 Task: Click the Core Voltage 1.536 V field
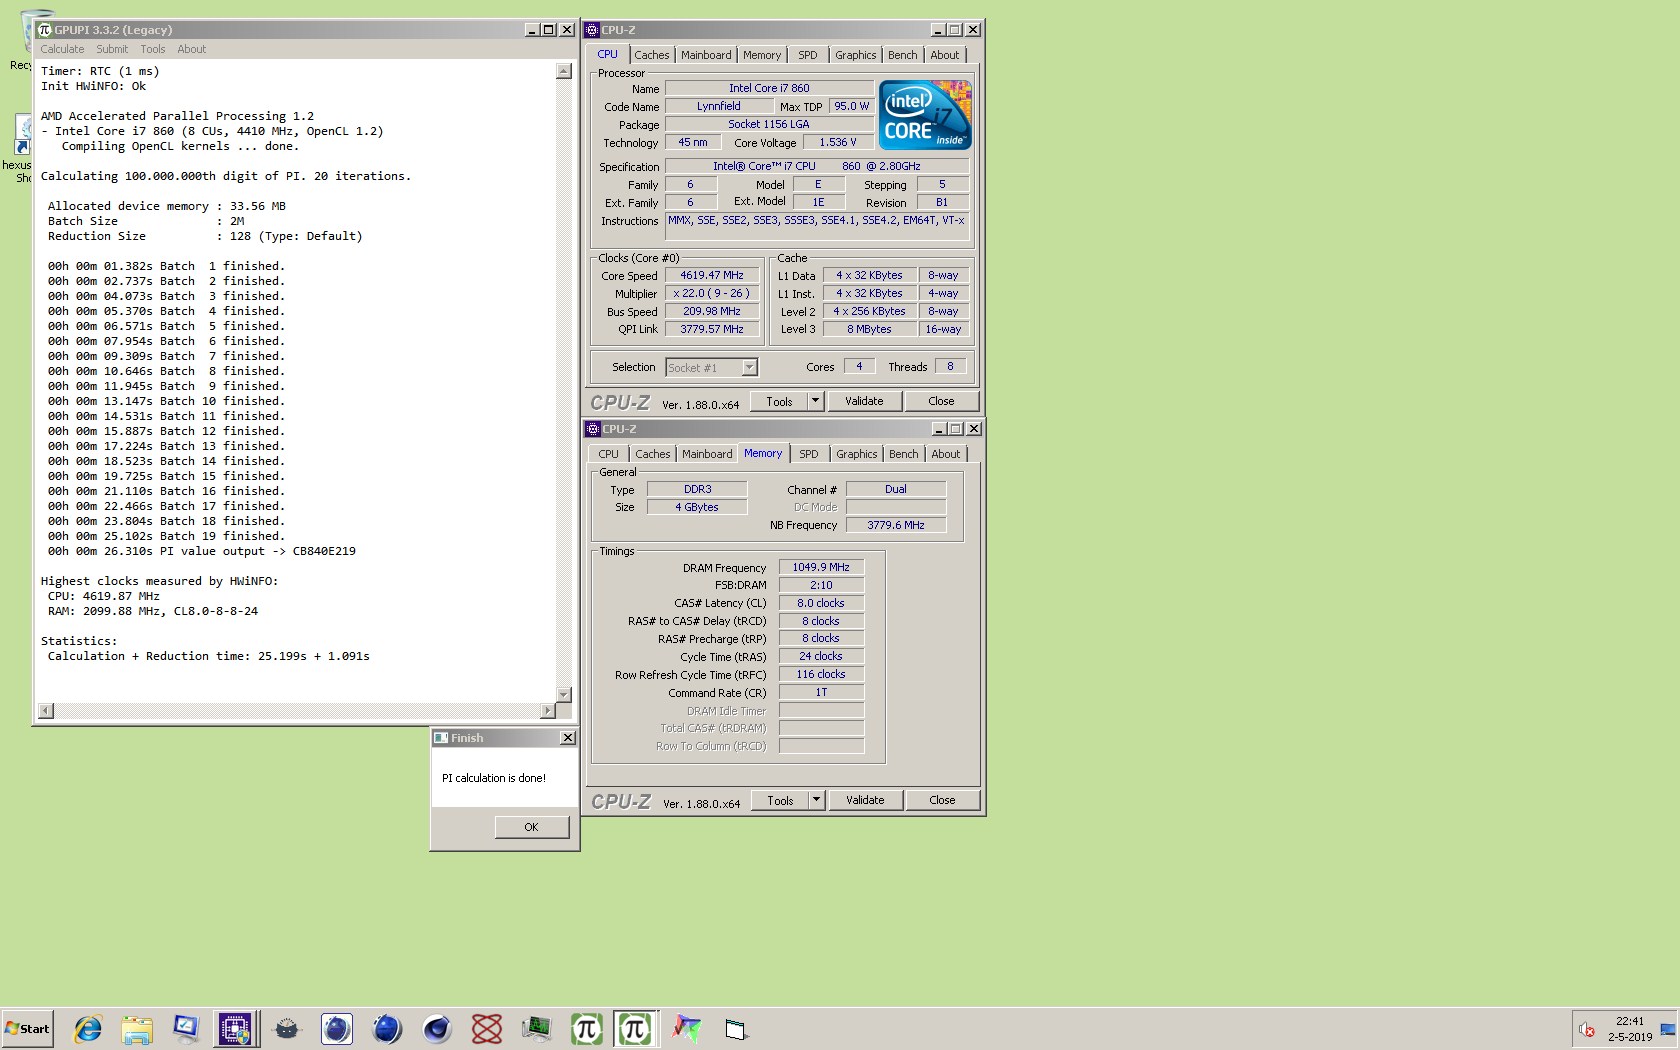pos(838,143)
